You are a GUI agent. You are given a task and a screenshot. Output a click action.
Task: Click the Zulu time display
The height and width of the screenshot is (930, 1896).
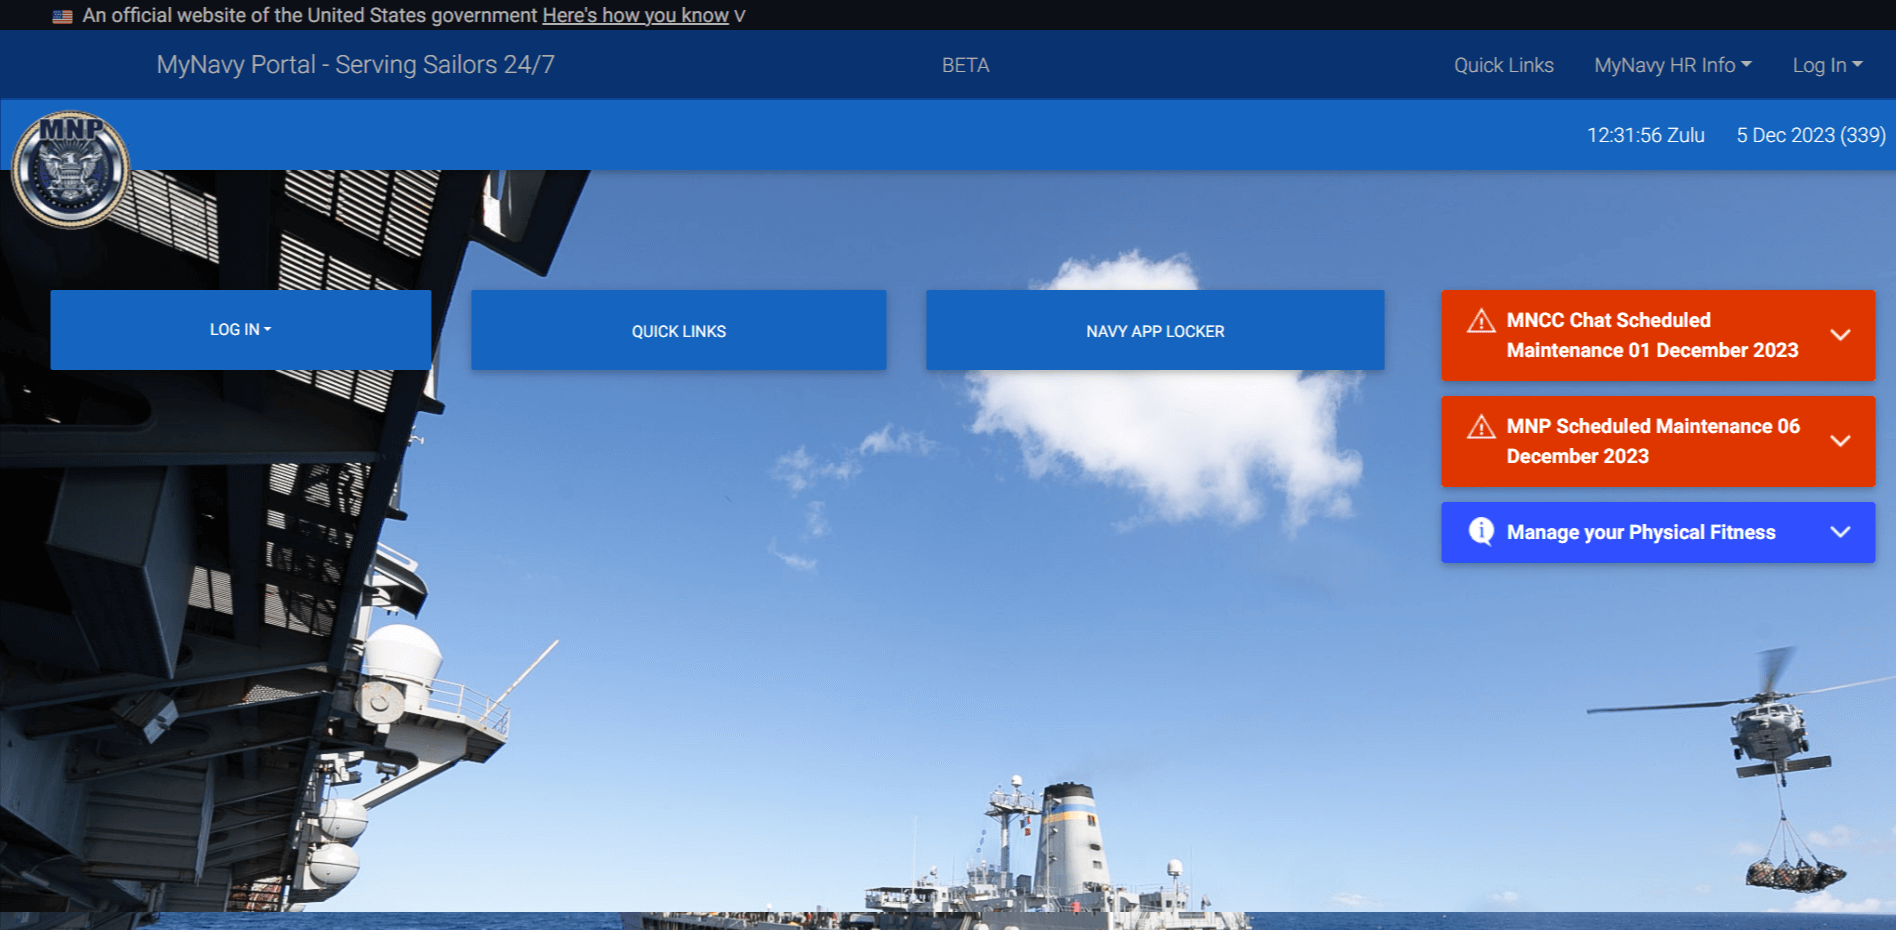point(1645,135)
